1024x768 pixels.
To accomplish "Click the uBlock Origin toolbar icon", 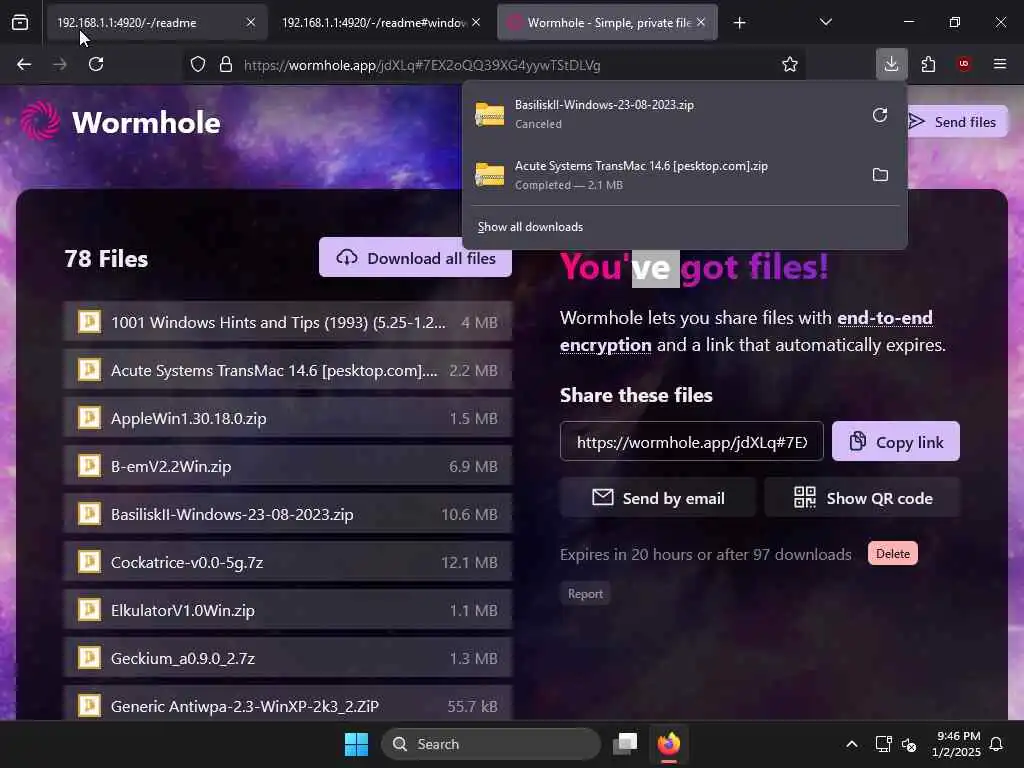I will point(964,64).
